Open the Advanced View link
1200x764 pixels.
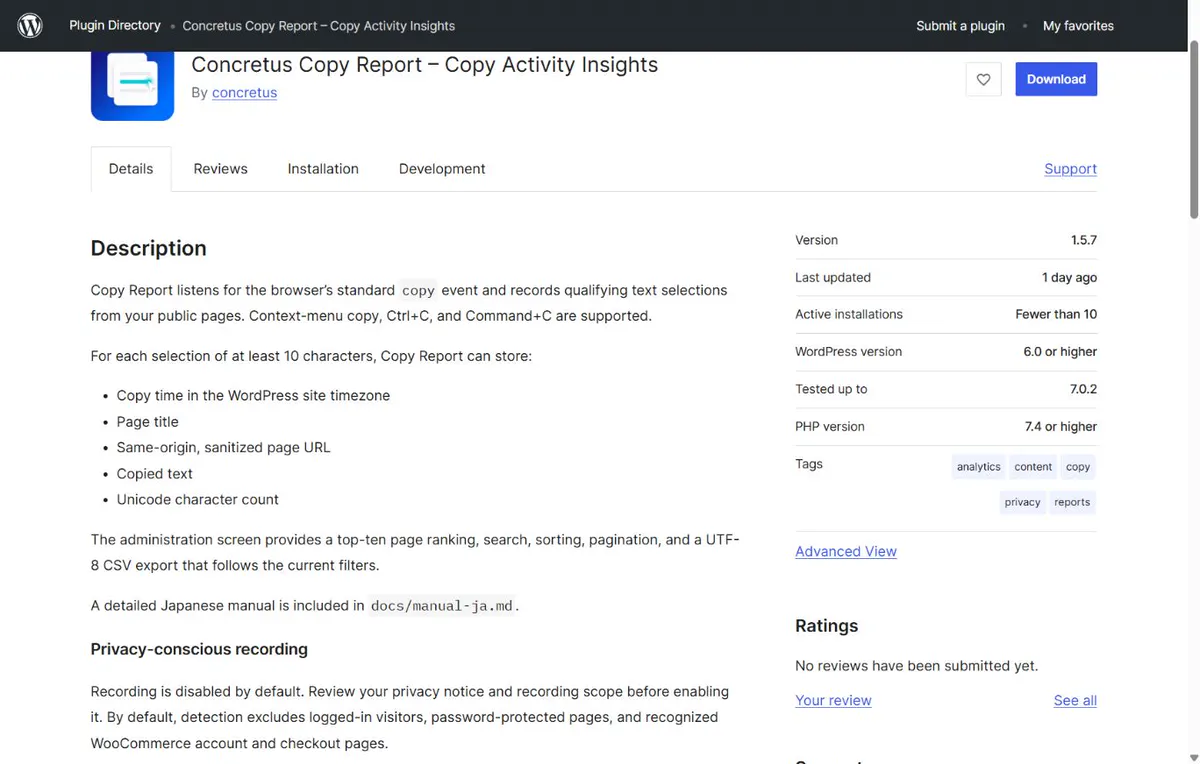point(846,551)
